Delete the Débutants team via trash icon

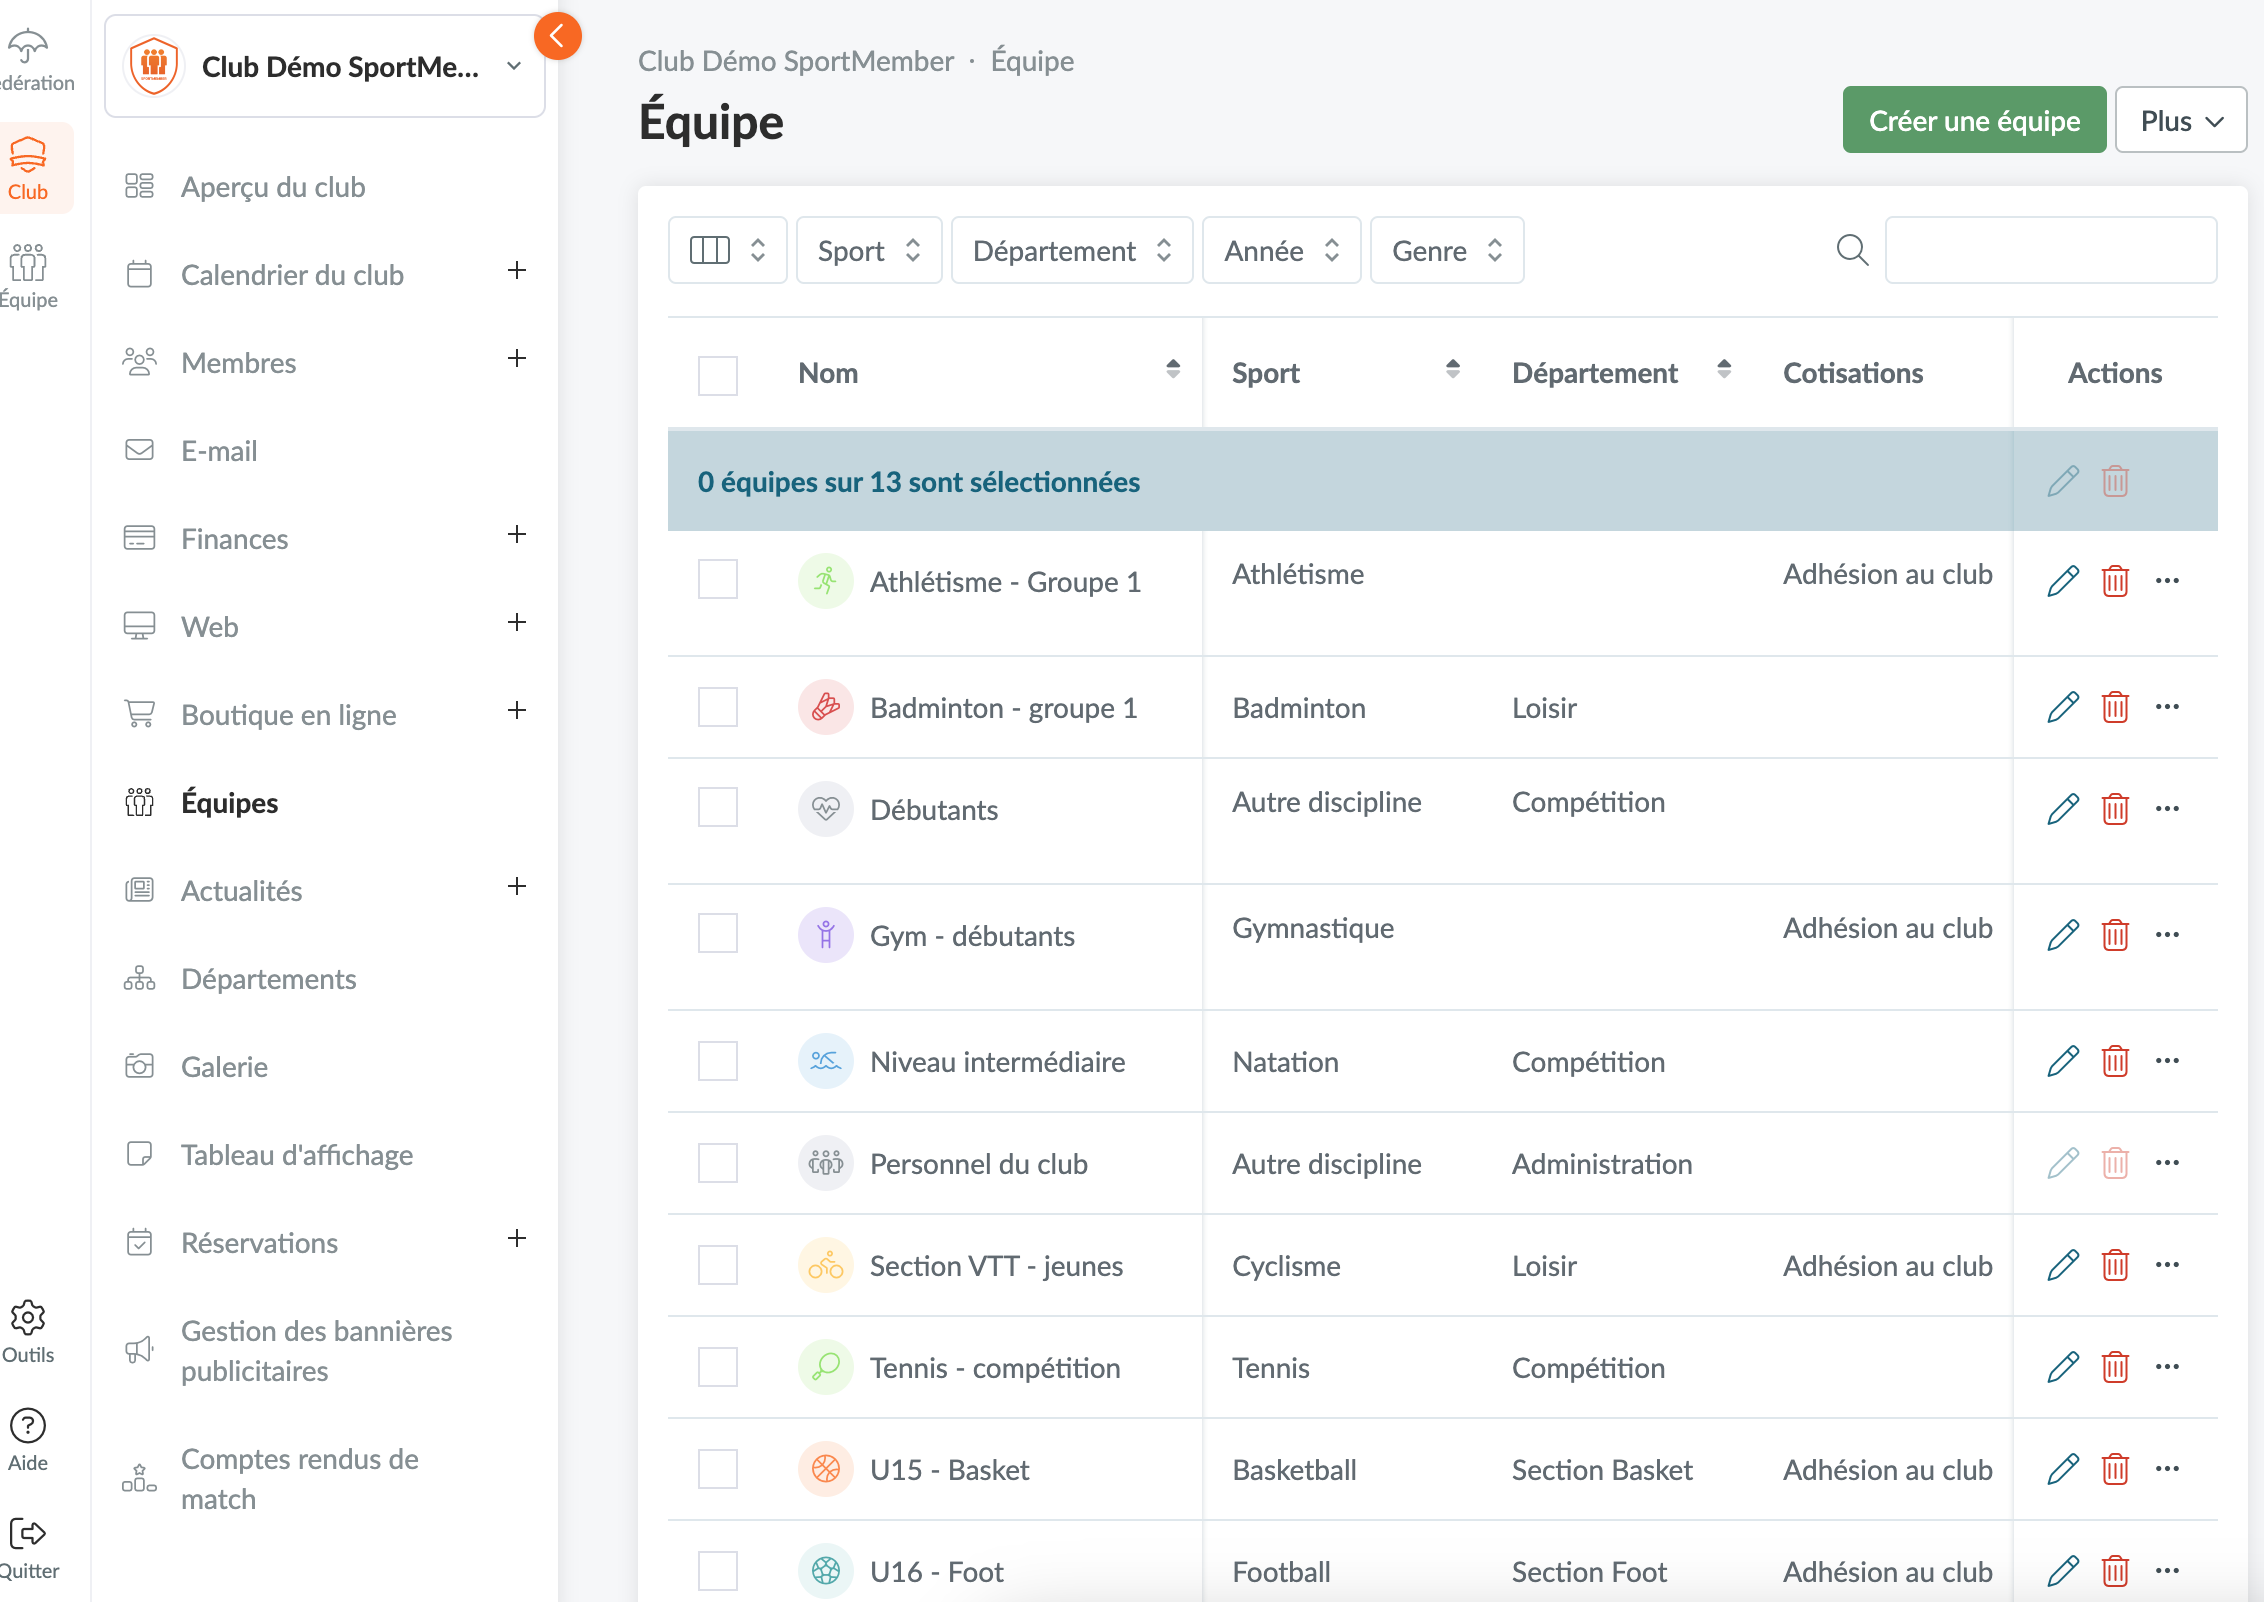point(2115,809)
